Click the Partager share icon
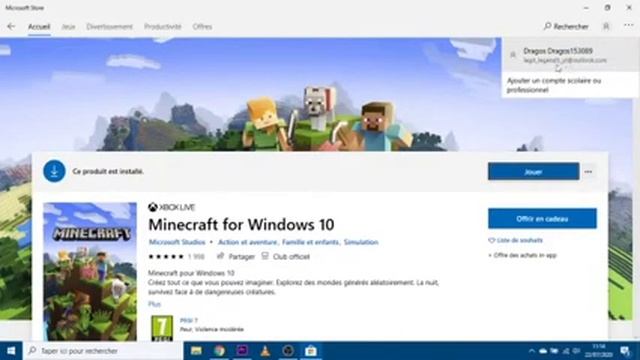 coord(220,256)
